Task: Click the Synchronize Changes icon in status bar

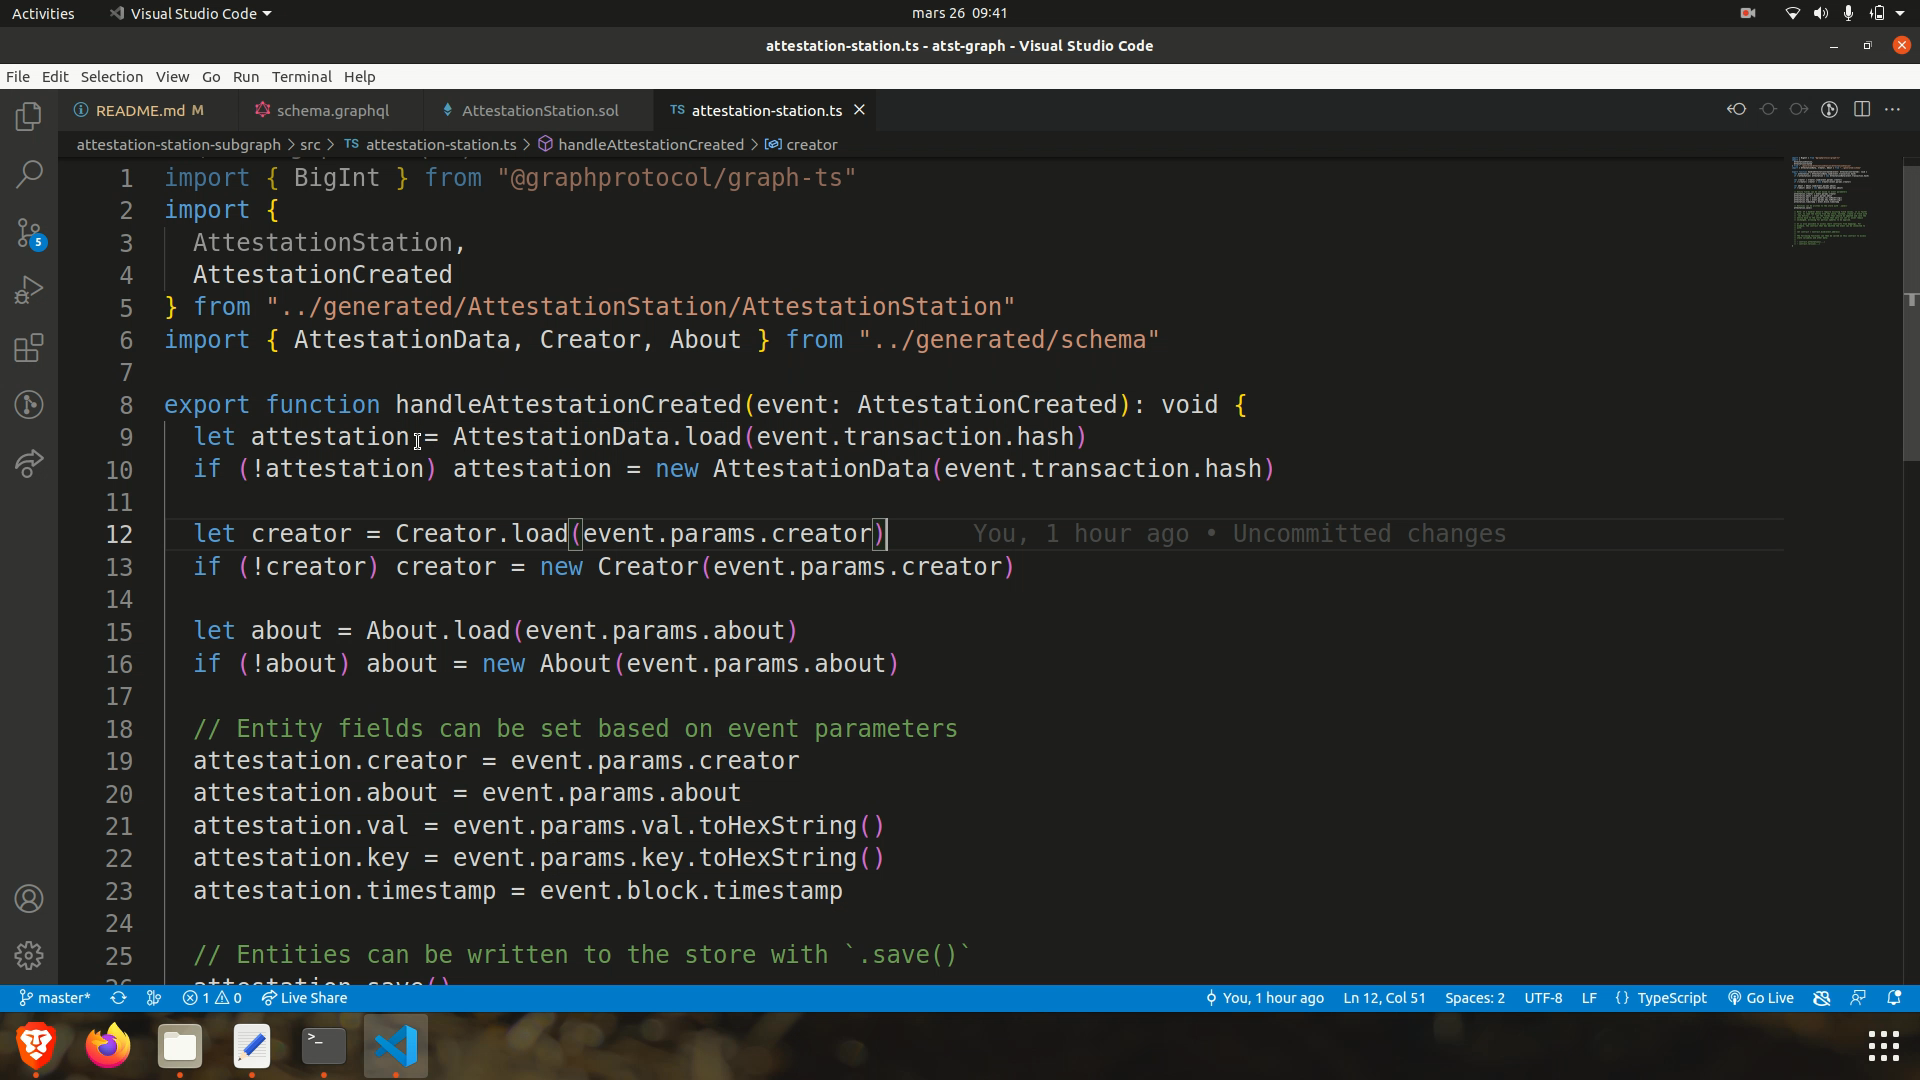Action: (x=118, y=998)
